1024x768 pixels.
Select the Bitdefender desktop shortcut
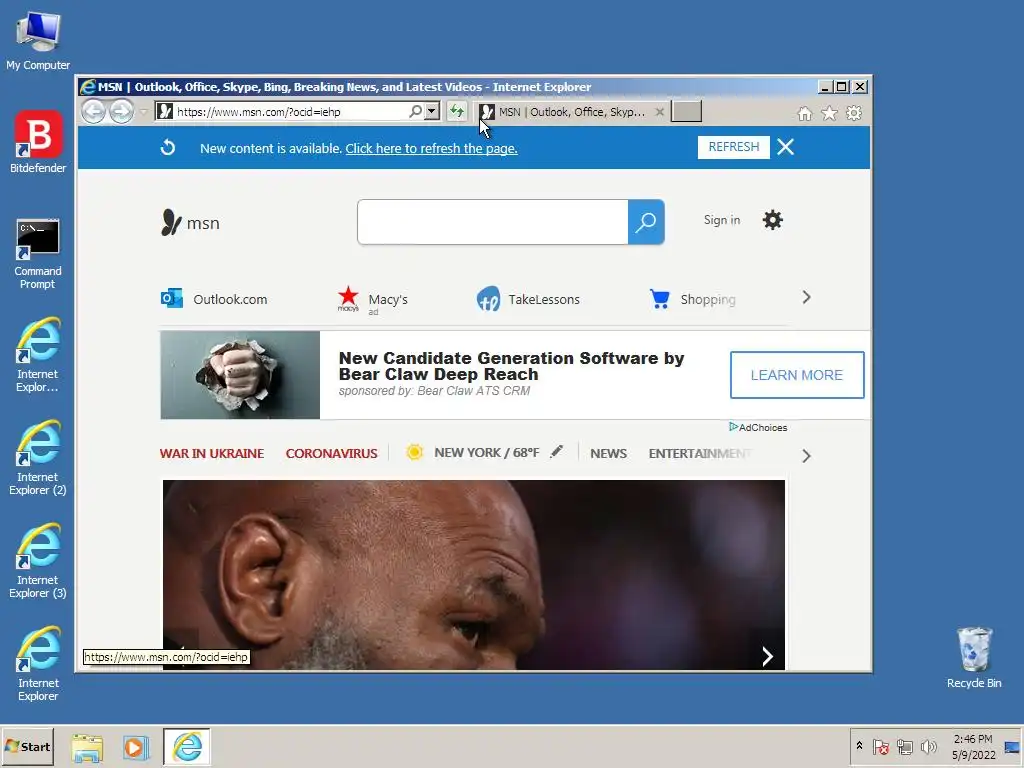[38, 142]
